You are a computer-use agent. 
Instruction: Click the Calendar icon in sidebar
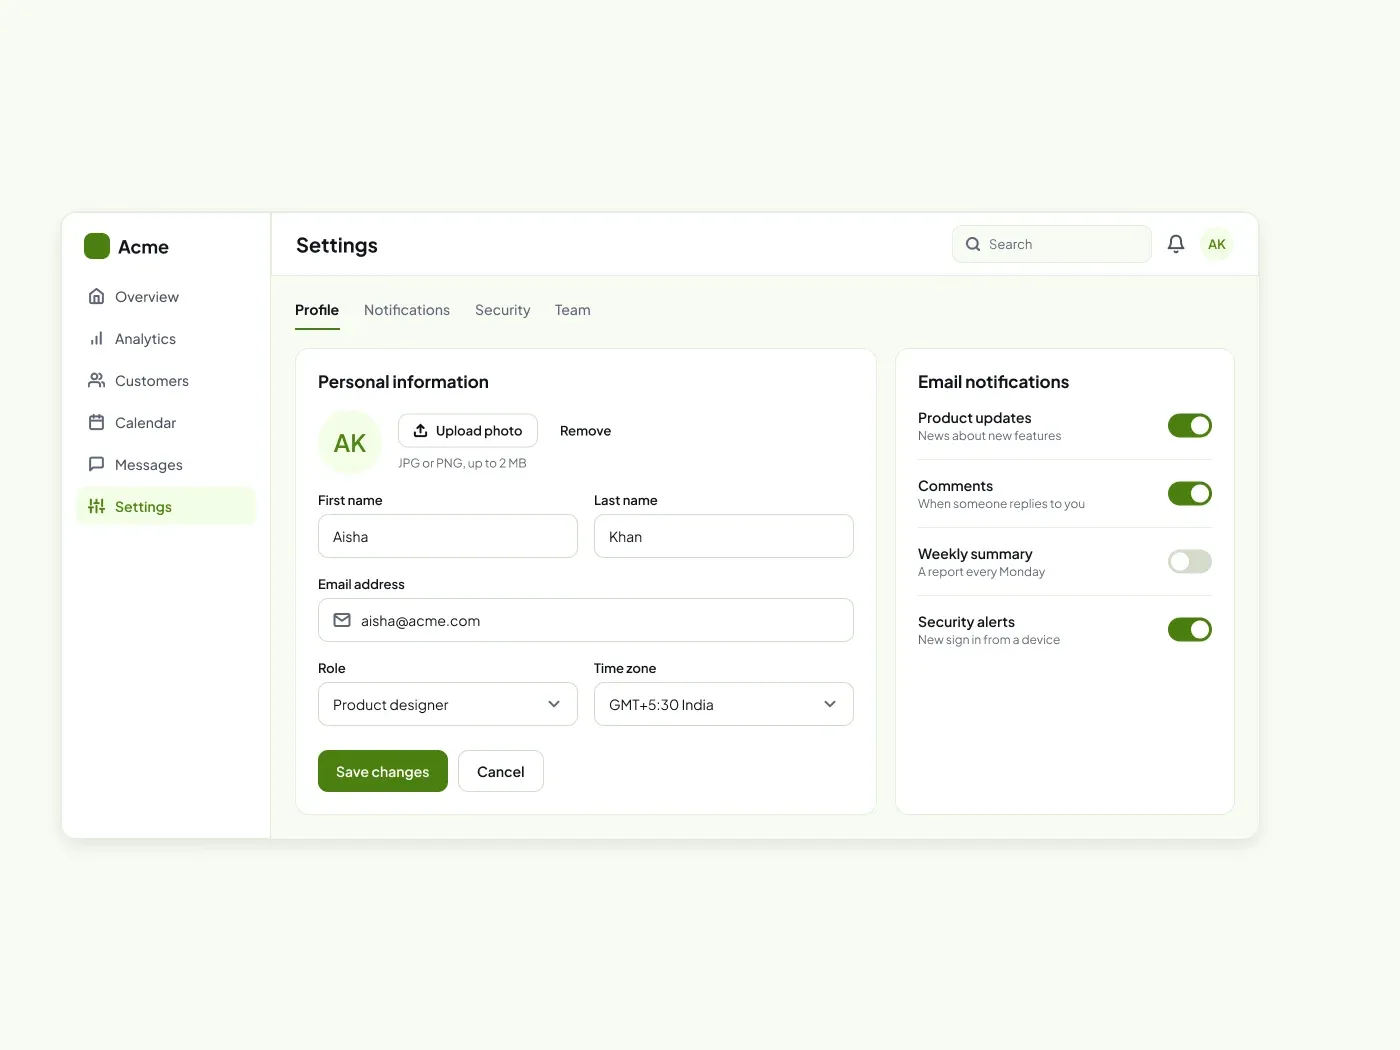tap(97, 422)
